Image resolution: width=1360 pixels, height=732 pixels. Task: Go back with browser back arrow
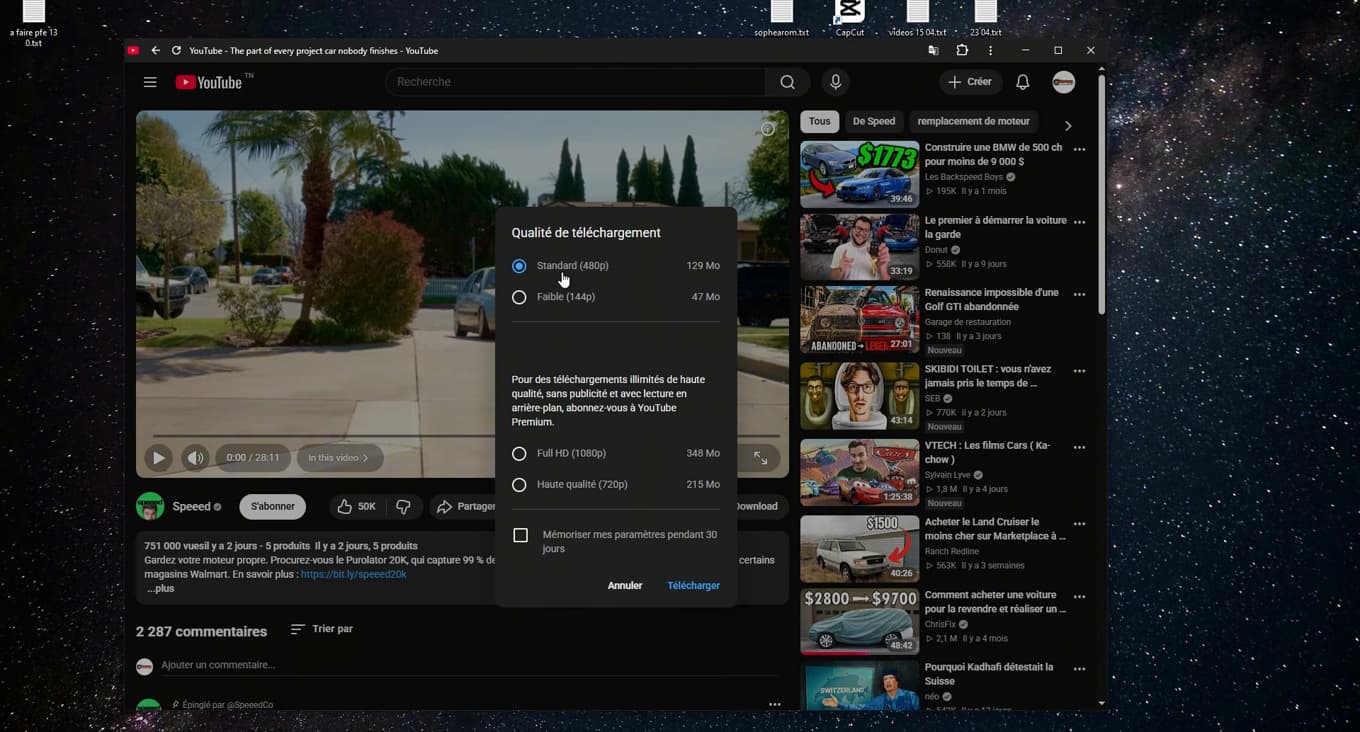[x=155, y=50]
